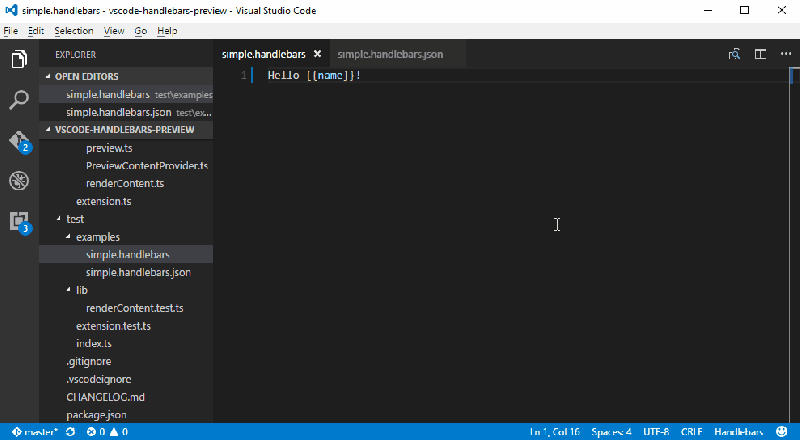
Task: Open package.json file
Action: pos(96,414)
